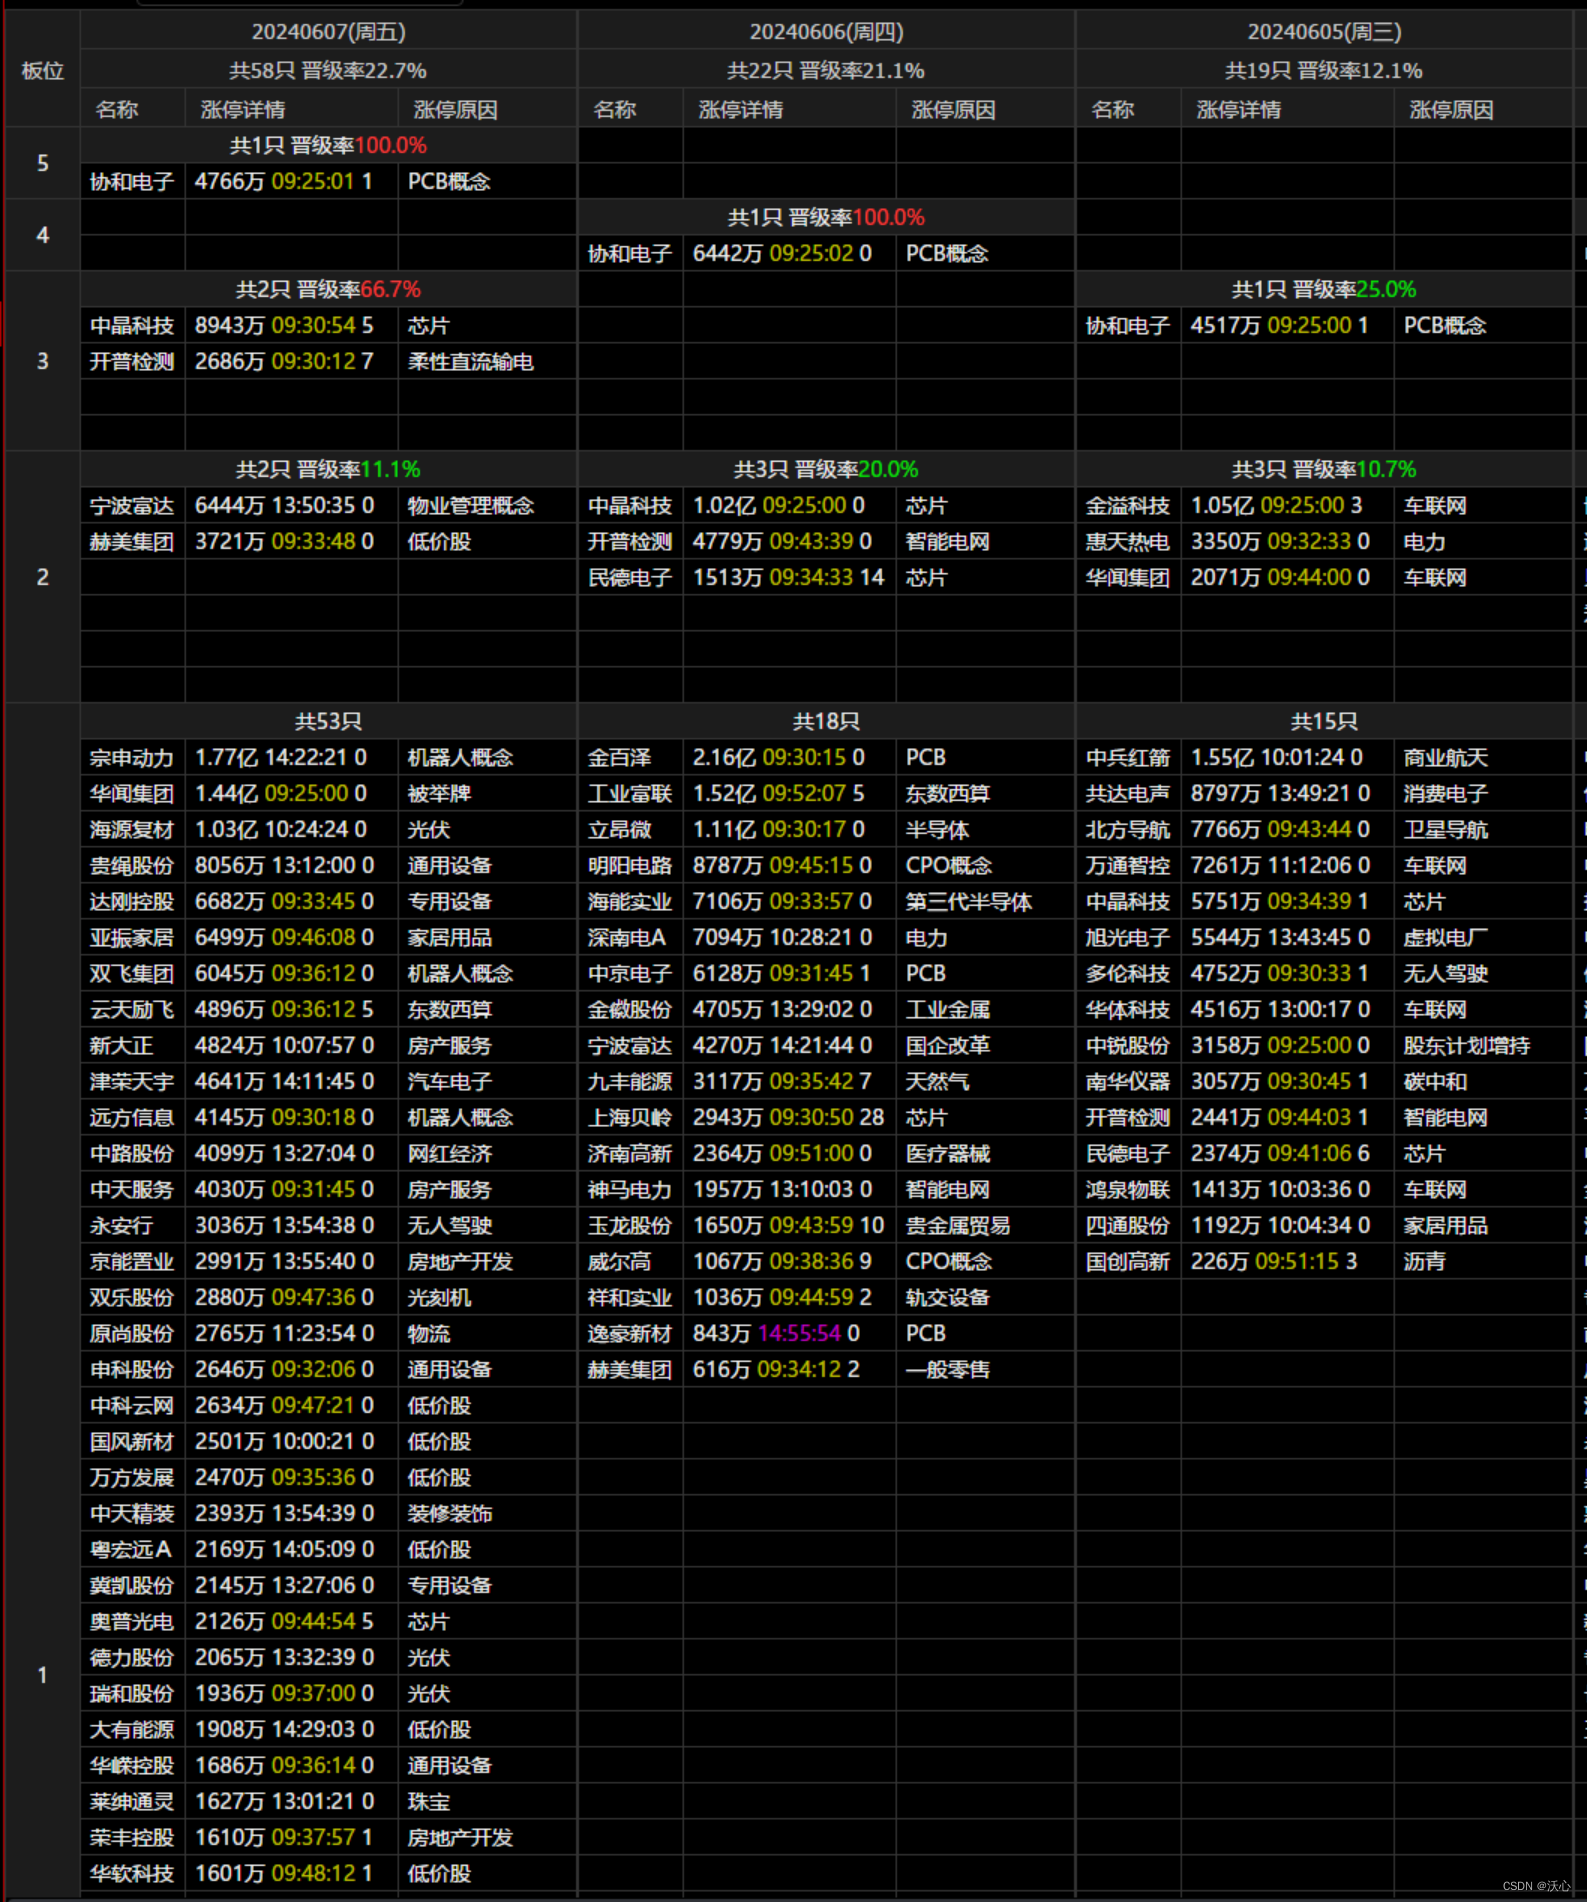Select stock 宗申动力
Viewport: 1587px width, 1902px height.
(x=132, y=758)
